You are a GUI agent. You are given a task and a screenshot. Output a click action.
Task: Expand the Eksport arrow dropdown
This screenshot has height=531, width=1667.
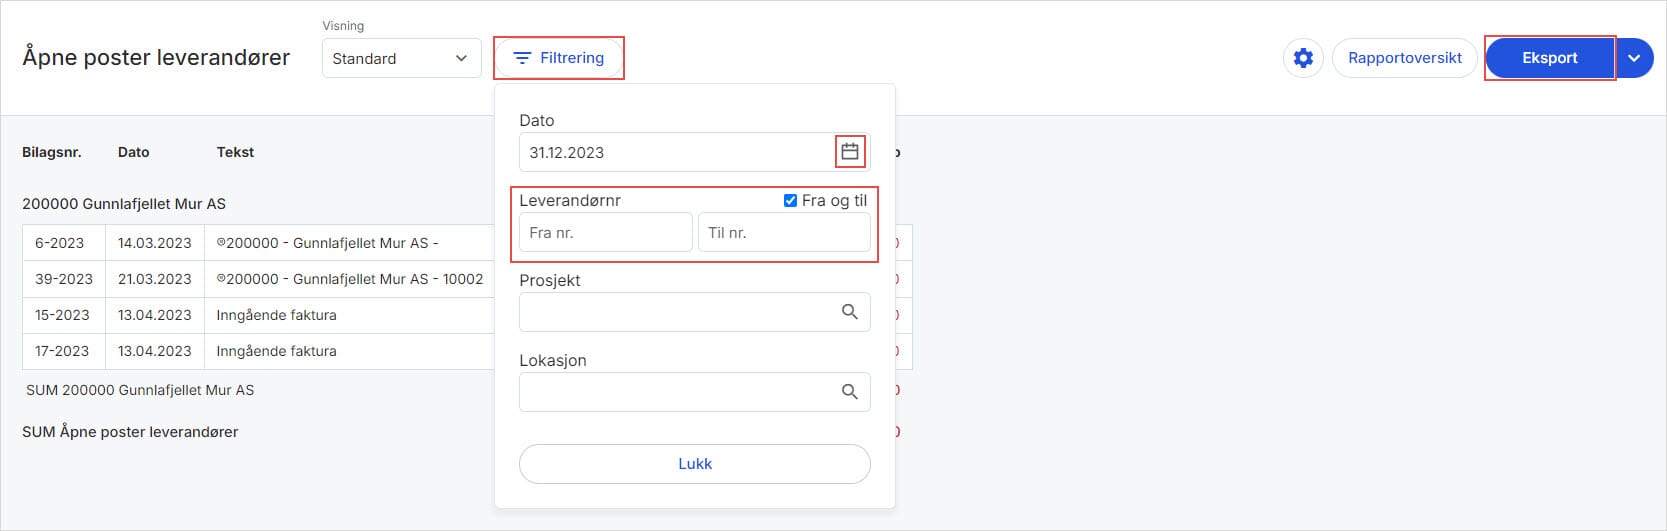1634,58
